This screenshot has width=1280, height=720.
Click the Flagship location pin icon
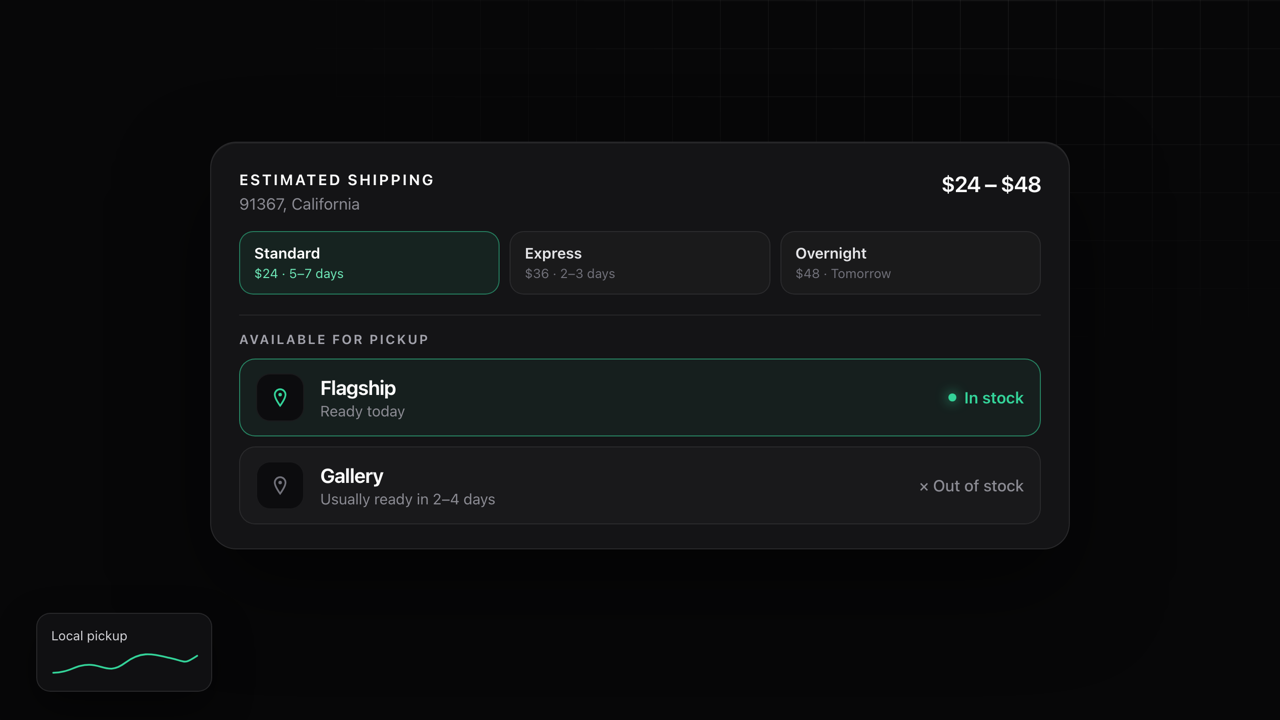(280, 398)
